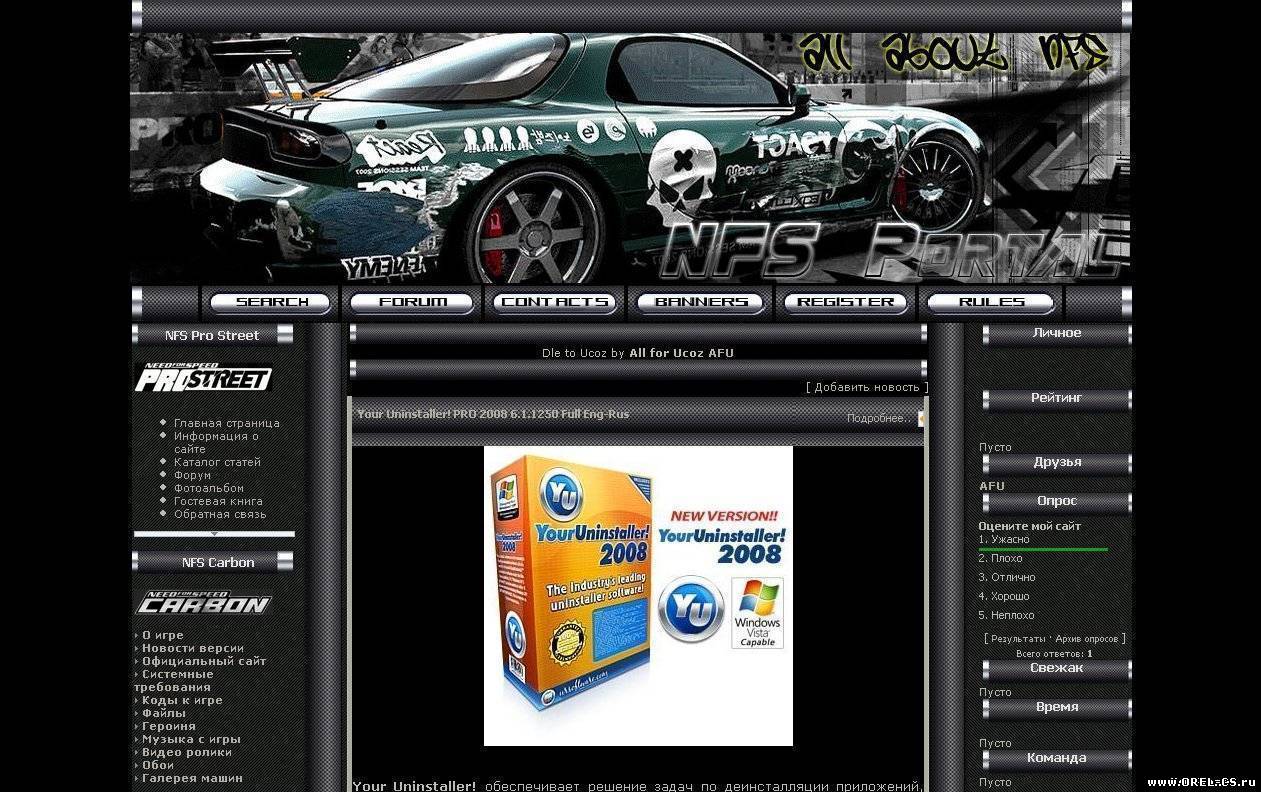Open the Главная страница link
This screenshot has height=792, width=1261.
(x=227, y=423)
